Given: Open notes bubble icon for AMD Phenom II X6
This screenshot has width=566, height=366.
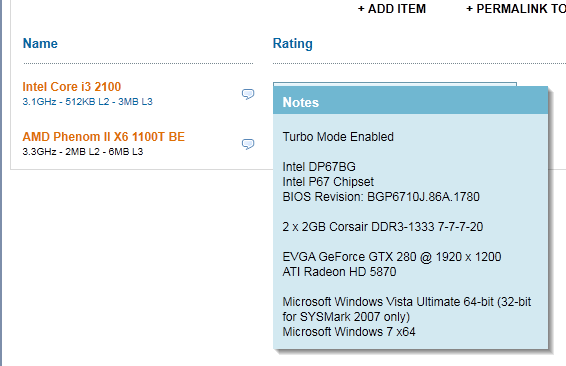Looking at the screenshot, I should click(x=248, y=144).
